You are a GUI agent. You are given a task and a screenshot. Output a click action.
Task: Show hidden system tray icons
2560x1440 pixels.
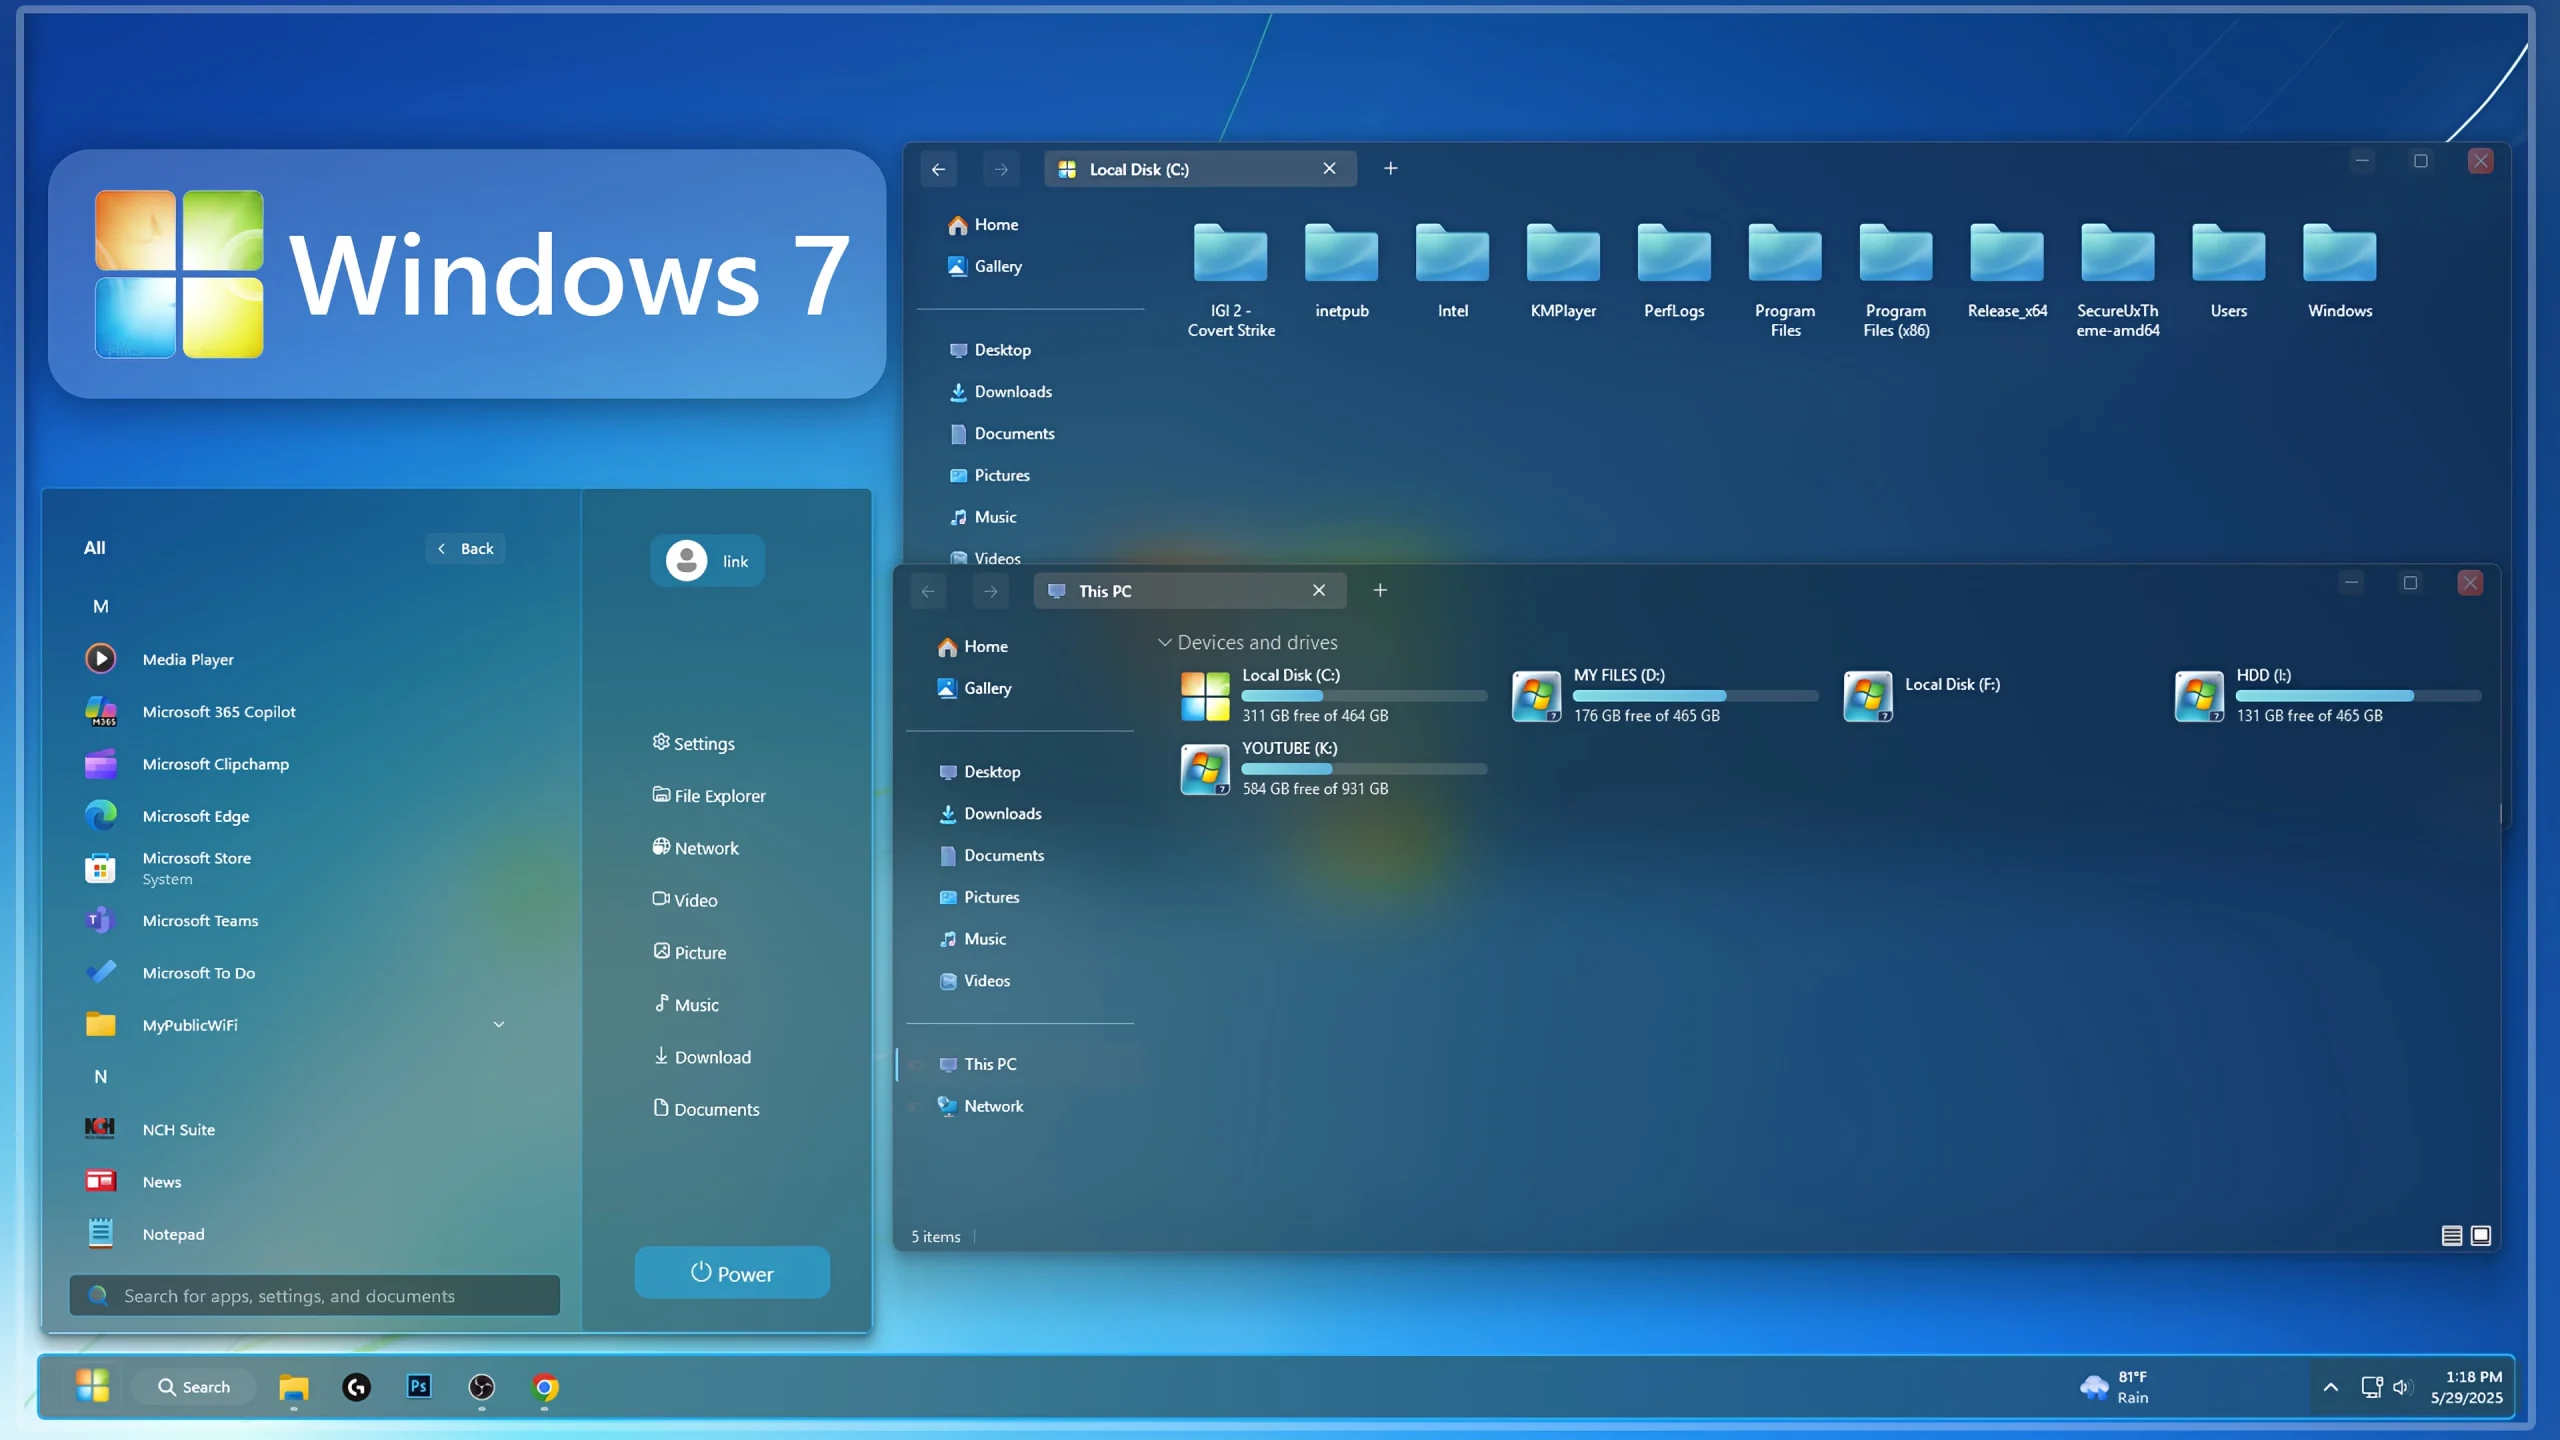pos(2330,1387)
